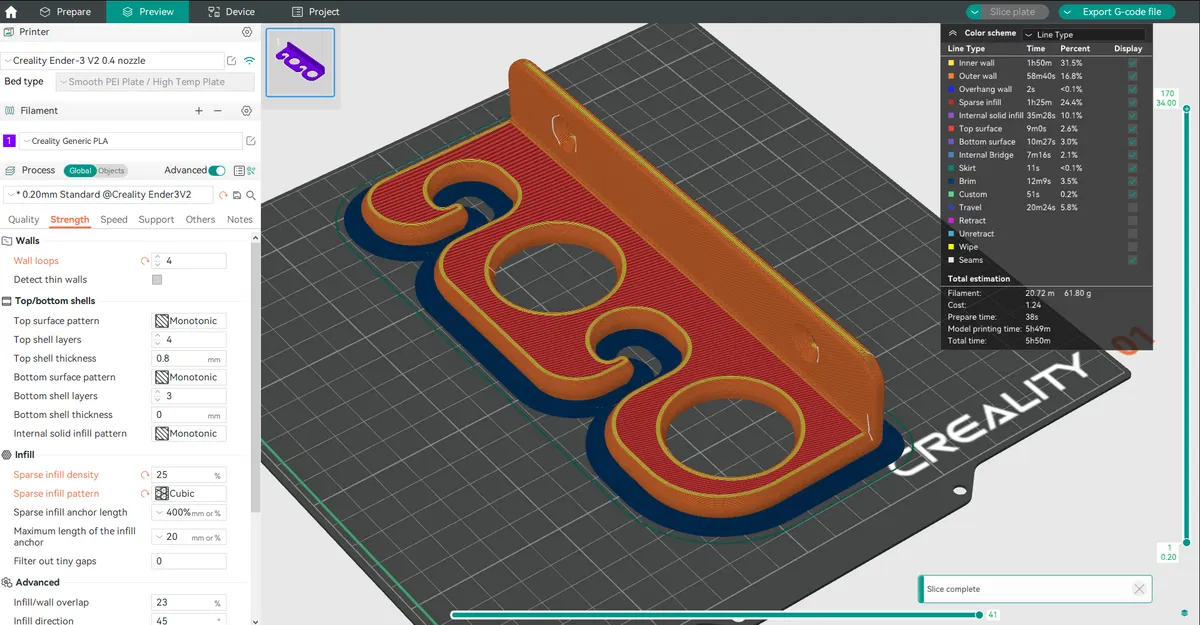Save the process preset disk icon
Viewport: 1200px width, 625px height.
point(237,195)
